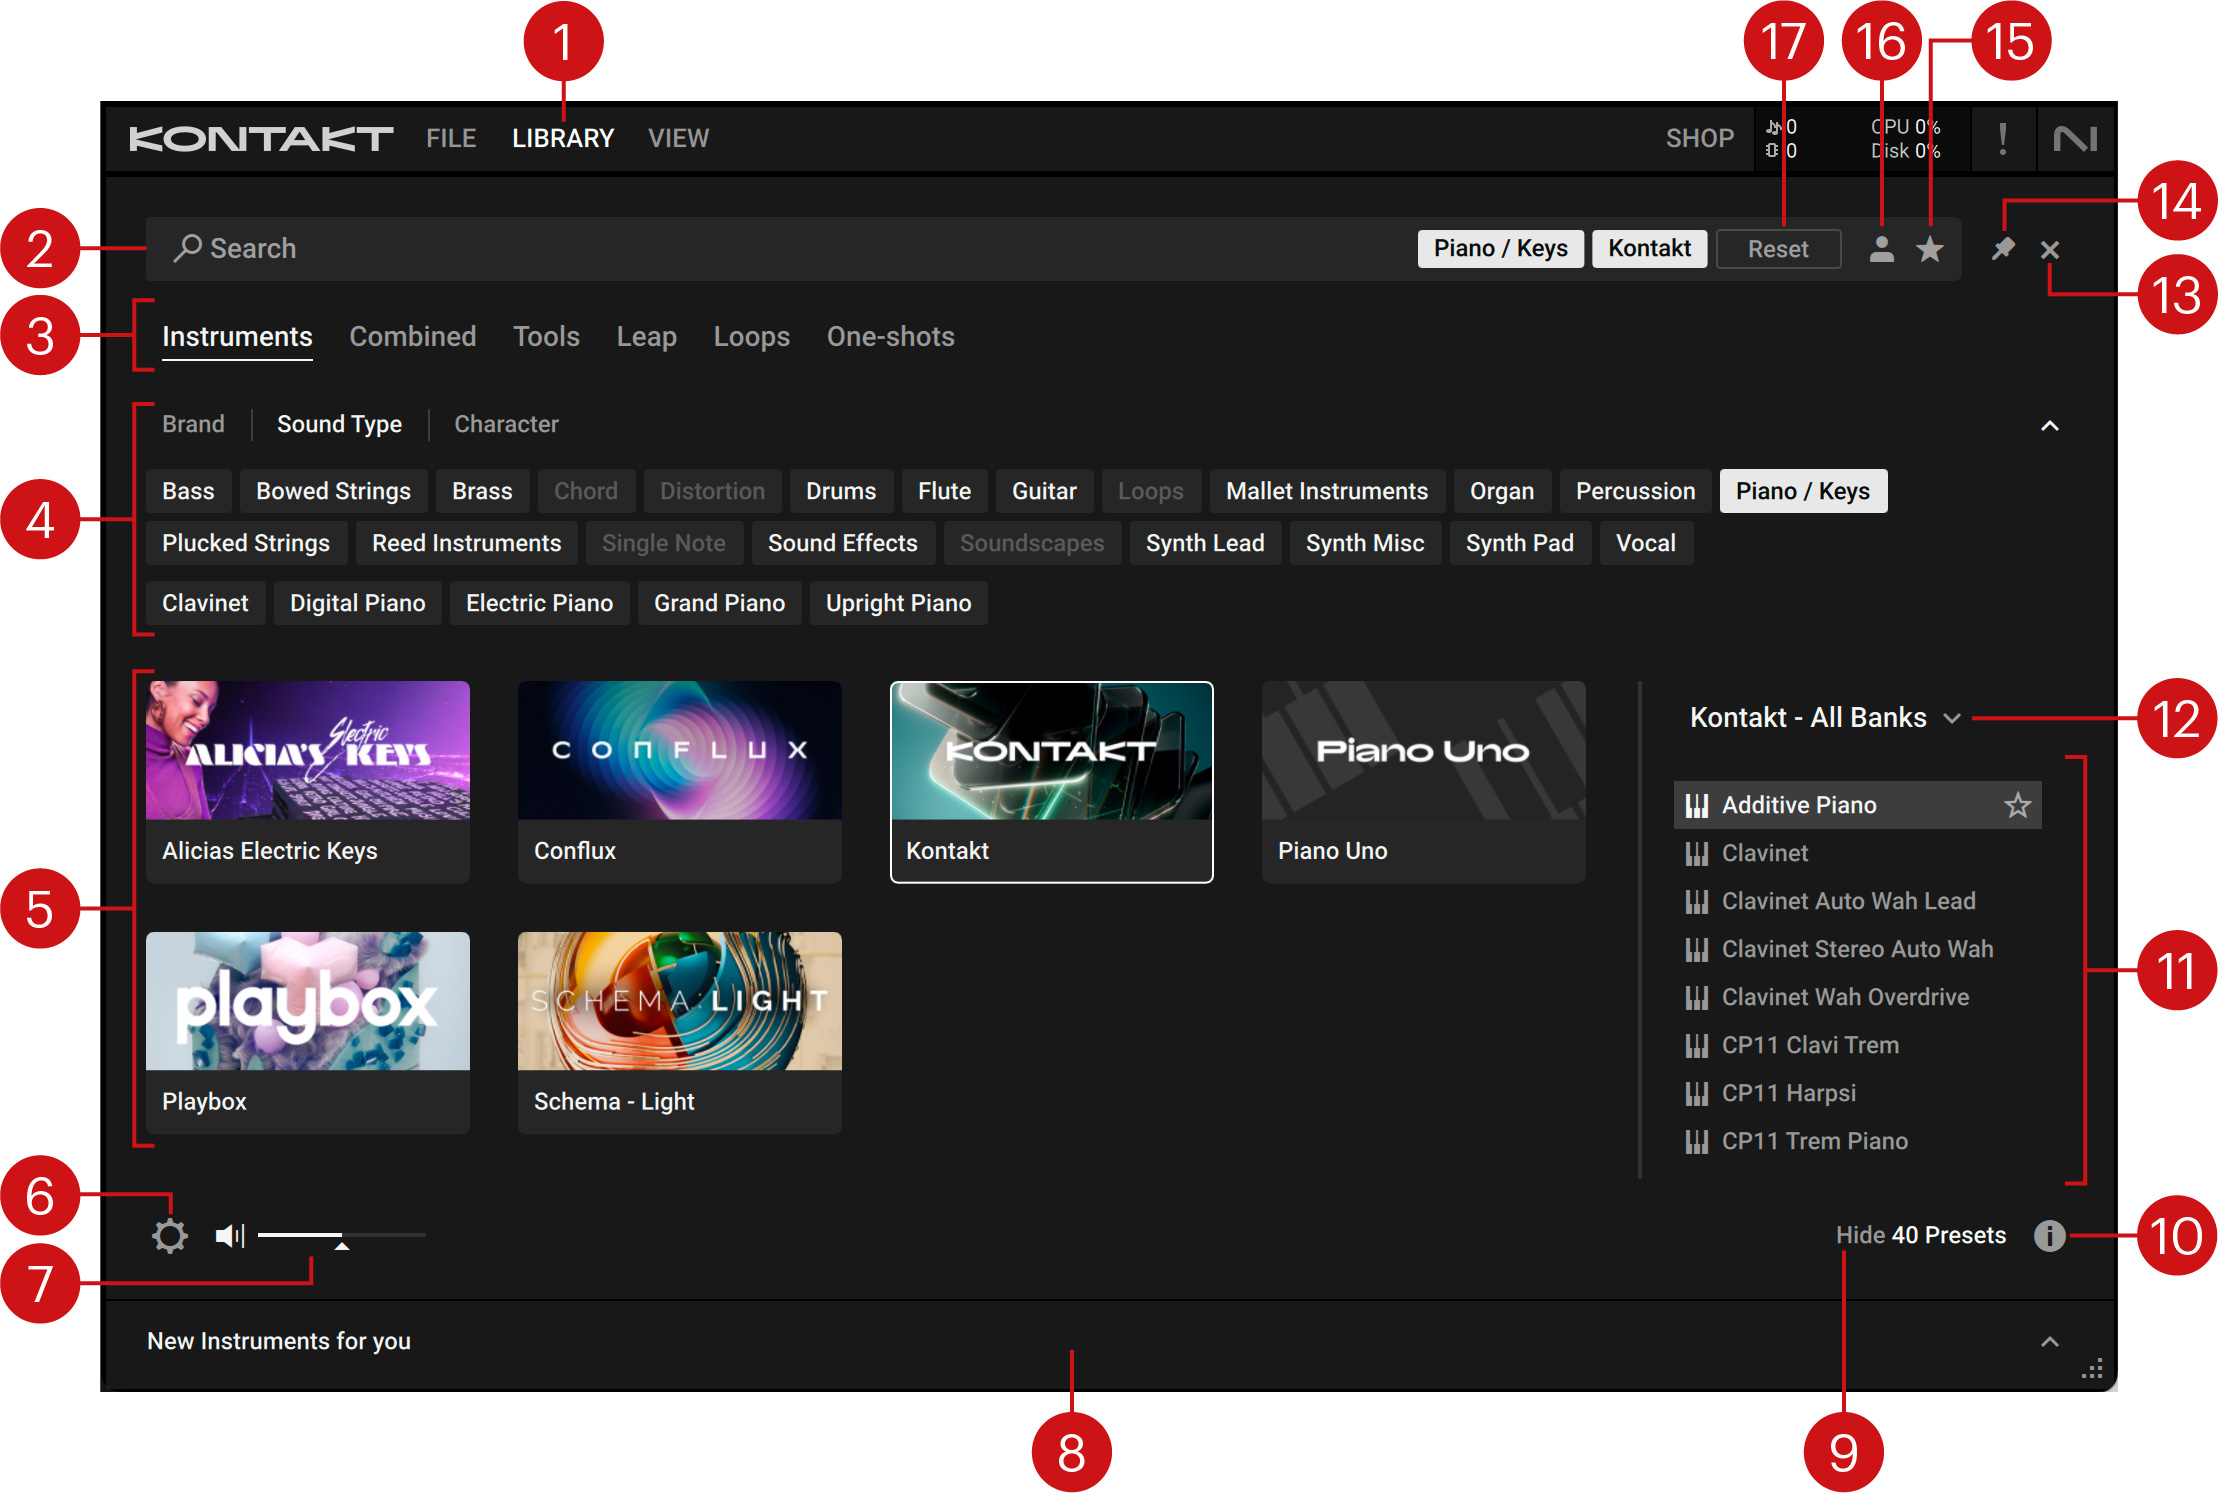
Task: Open settings via the gear icon
Action: 170,1236
